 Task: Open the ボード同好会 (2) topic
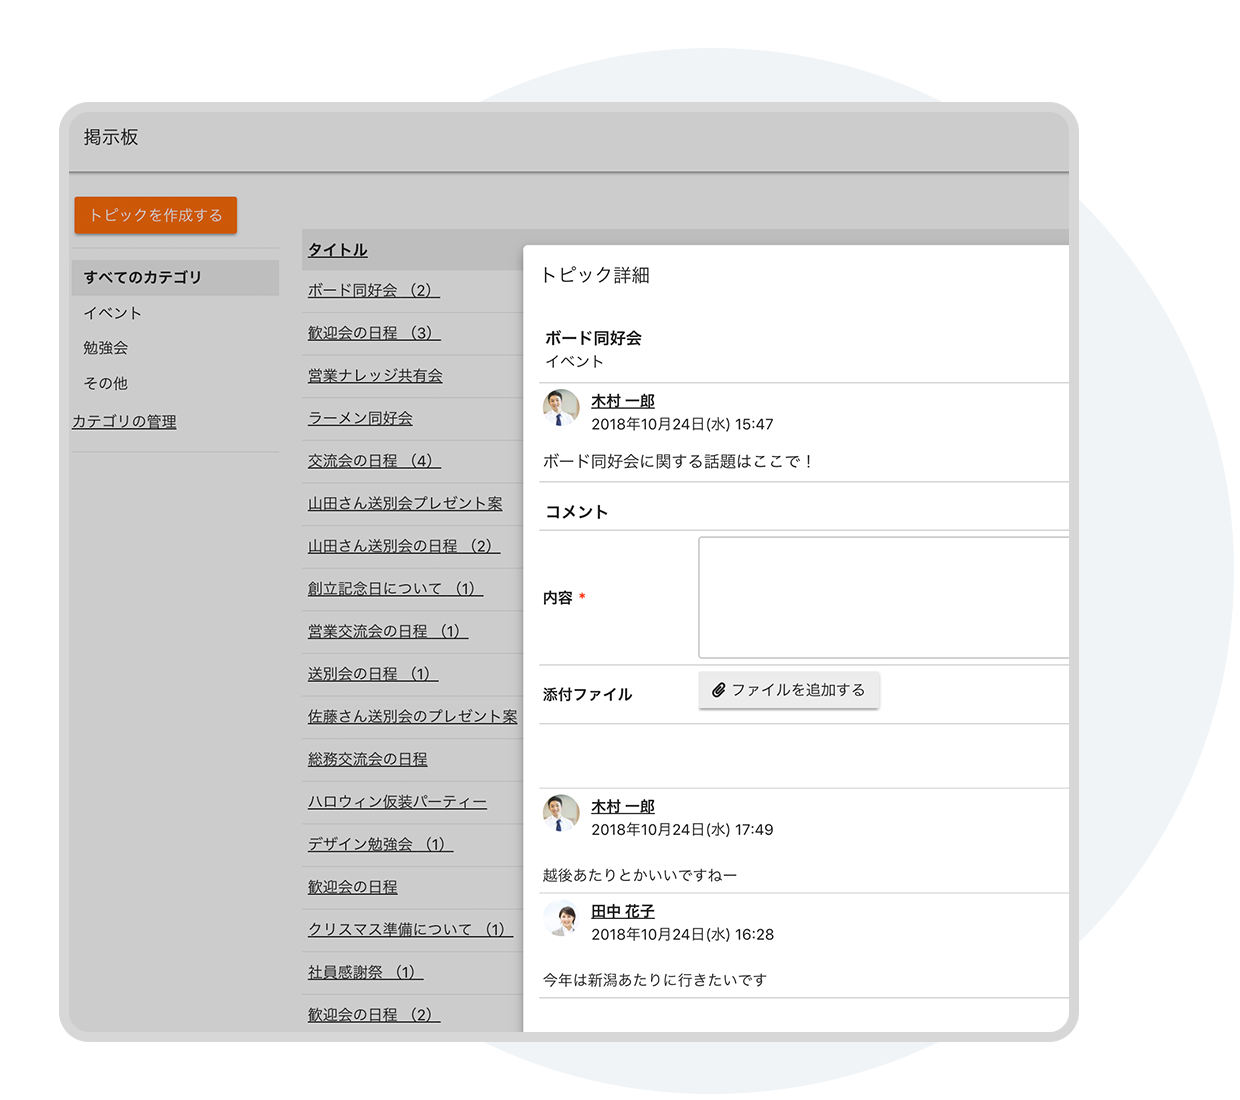[373, 290]
